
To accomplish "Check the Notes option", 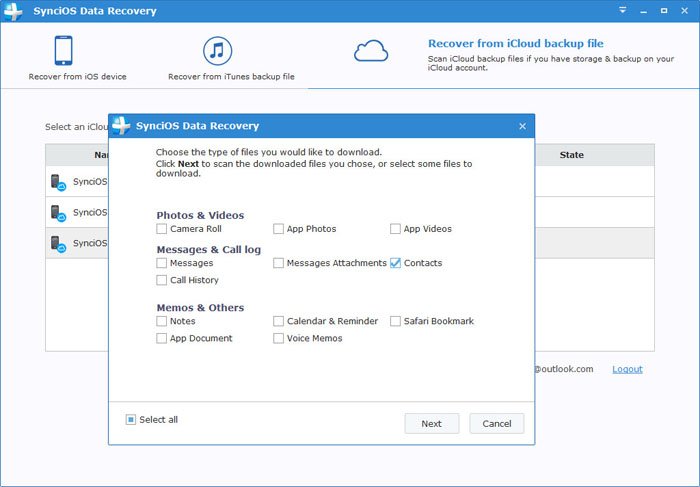I will click(162, 321).
